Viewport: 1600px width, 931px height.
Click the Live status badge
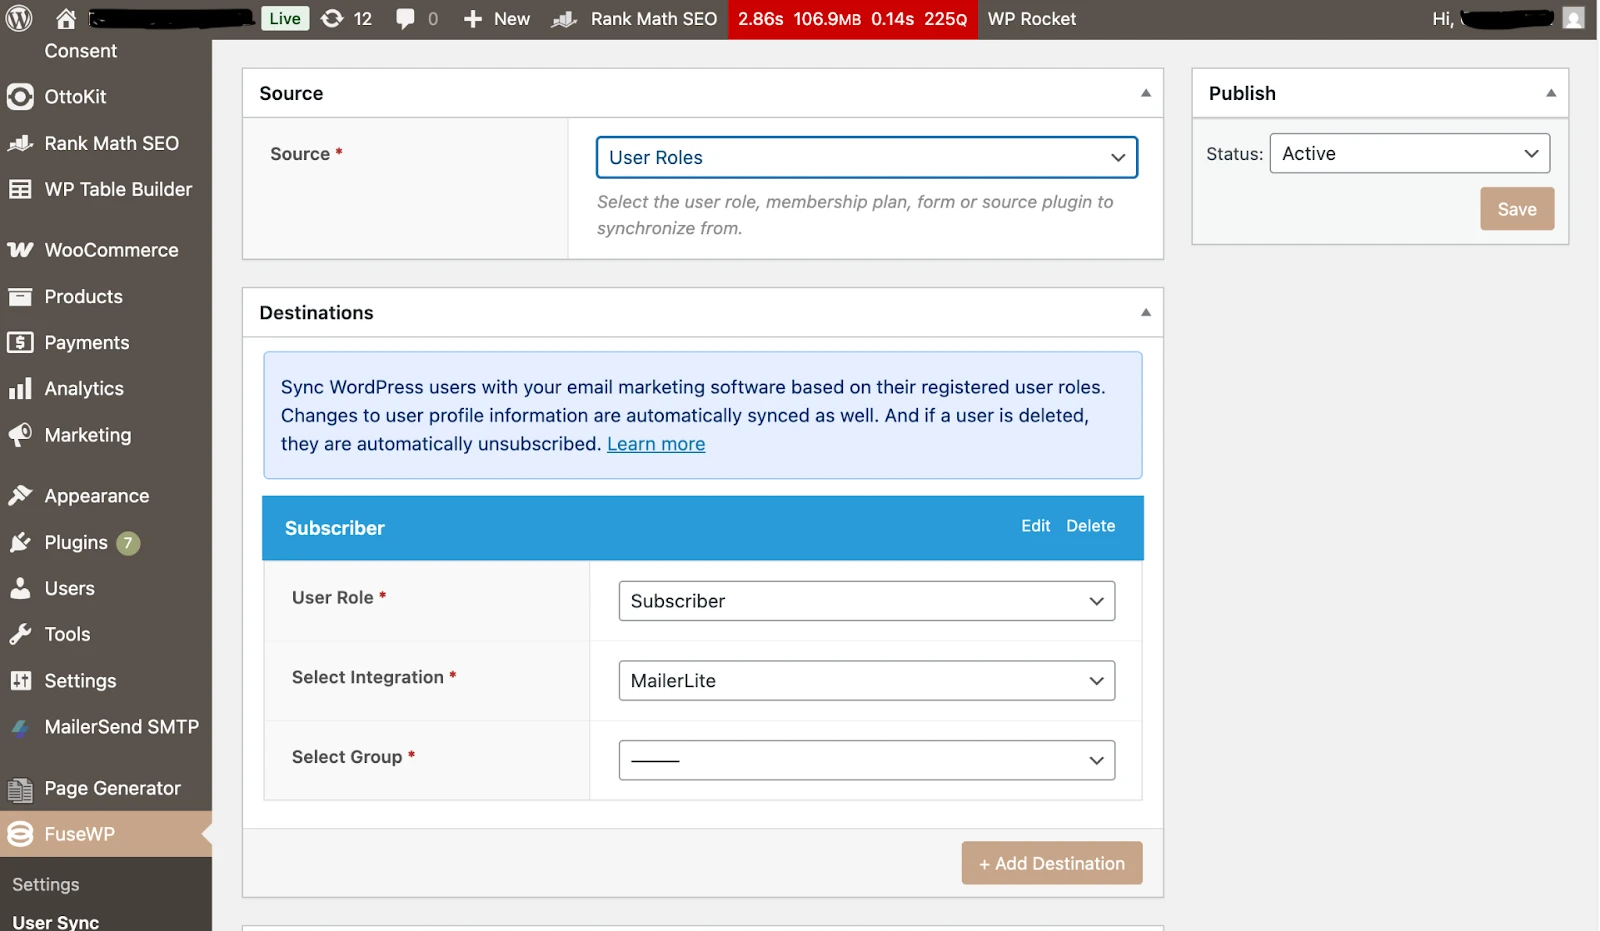pos(285,19)
